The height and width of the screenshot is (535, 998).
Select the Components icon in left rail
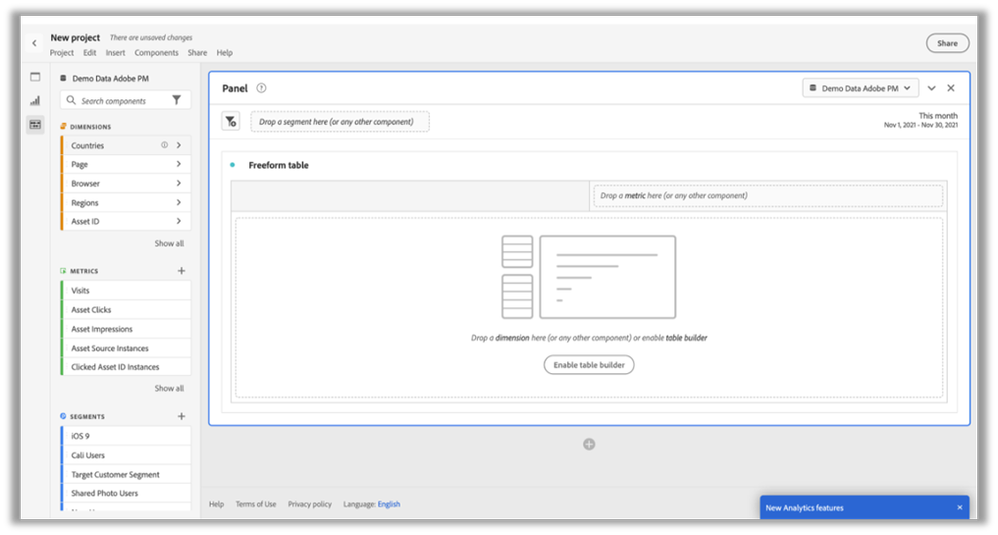pos(35,124)
